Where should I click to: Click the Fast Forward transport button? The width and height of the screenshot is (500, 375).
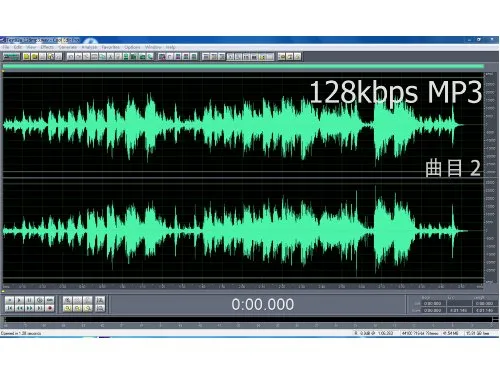click(30, 308)
